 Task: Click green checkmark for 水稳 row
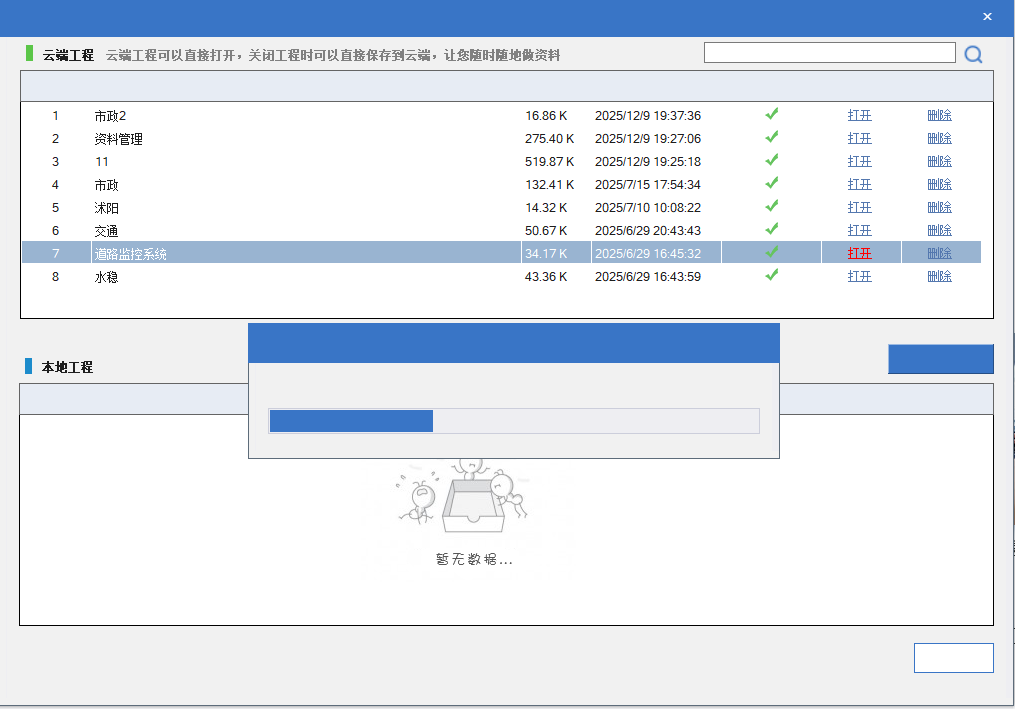[772, 276]
